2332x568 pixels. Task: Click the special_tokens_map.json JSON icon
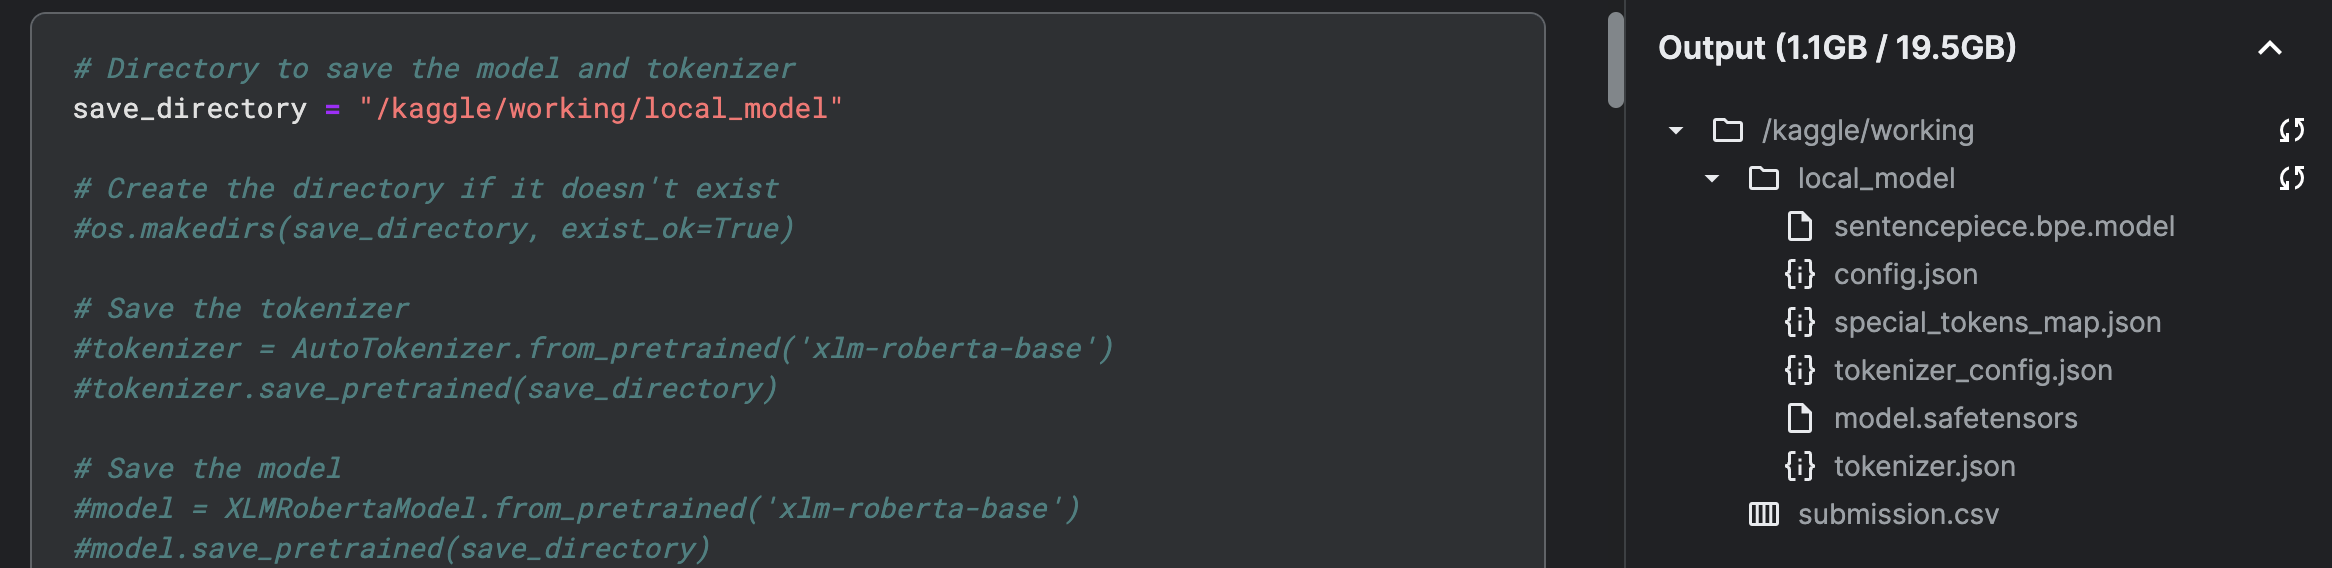click(1799, 322)
